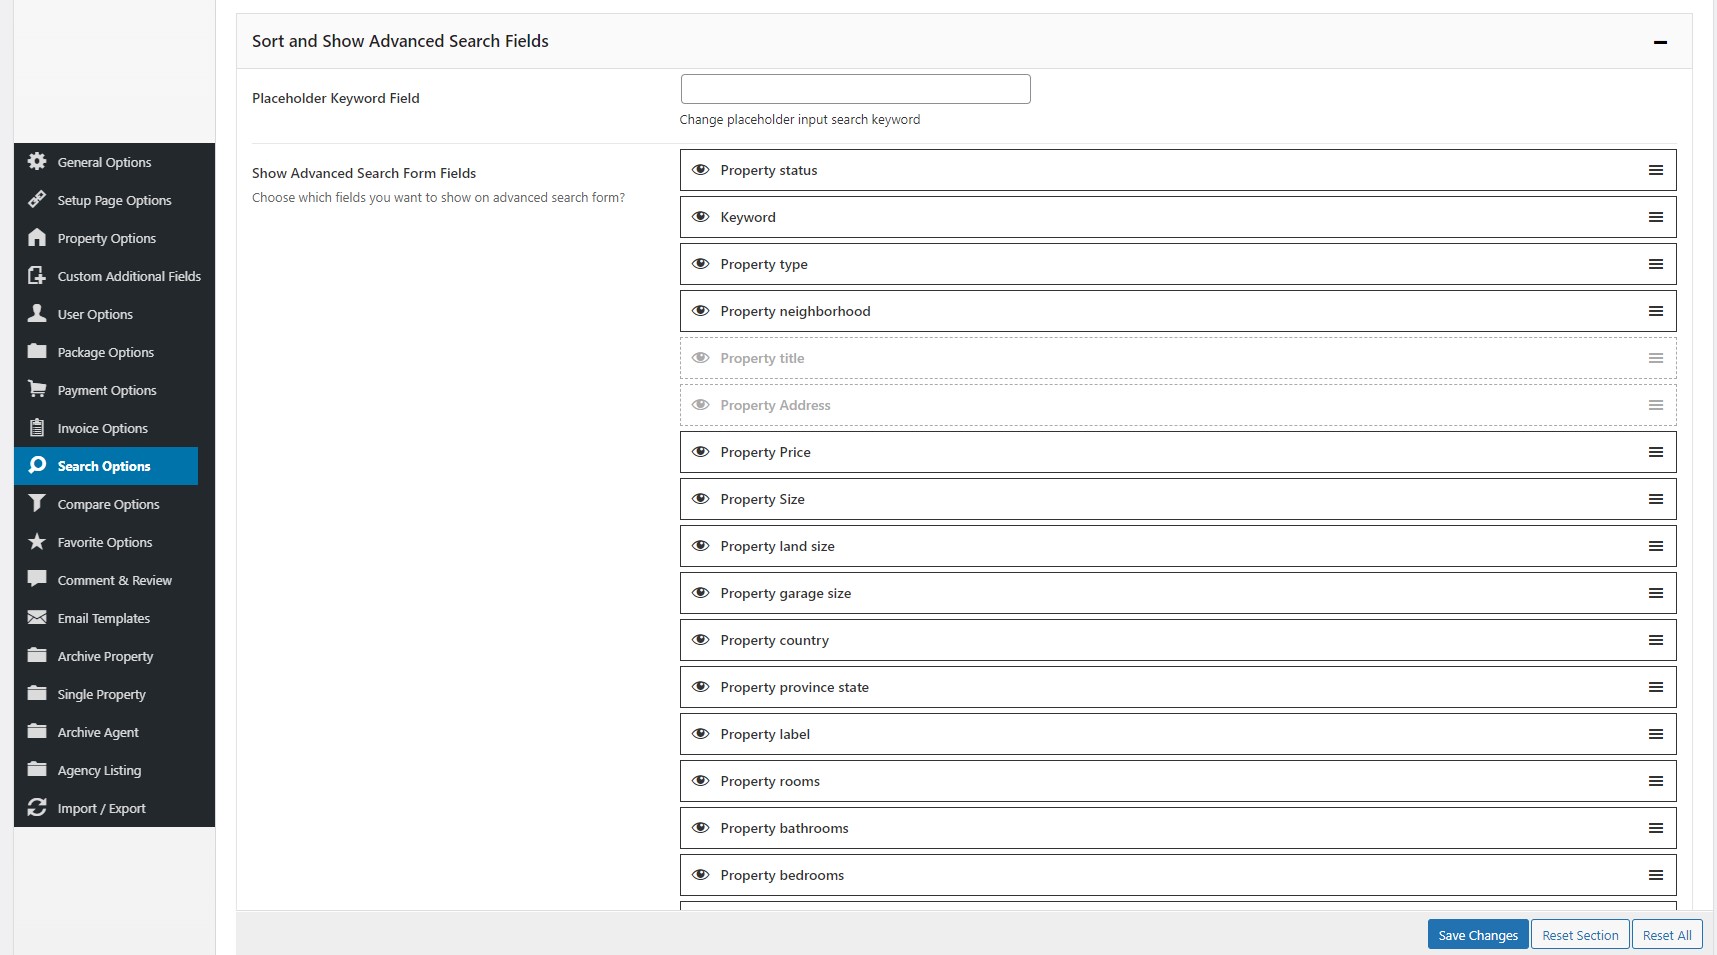
Task: Toggle visibility of the Keyword field
Action: (x=701, y=217)
